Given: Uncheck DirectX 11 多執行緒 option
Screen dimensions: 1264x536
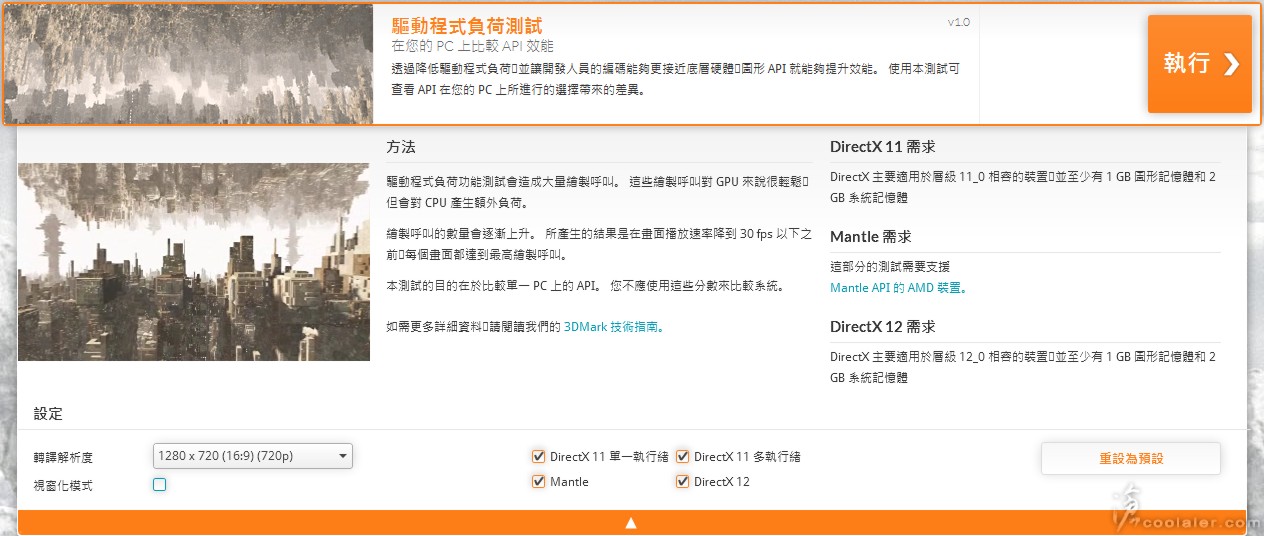Looking at the screenshot, I should tap(683, 456).
